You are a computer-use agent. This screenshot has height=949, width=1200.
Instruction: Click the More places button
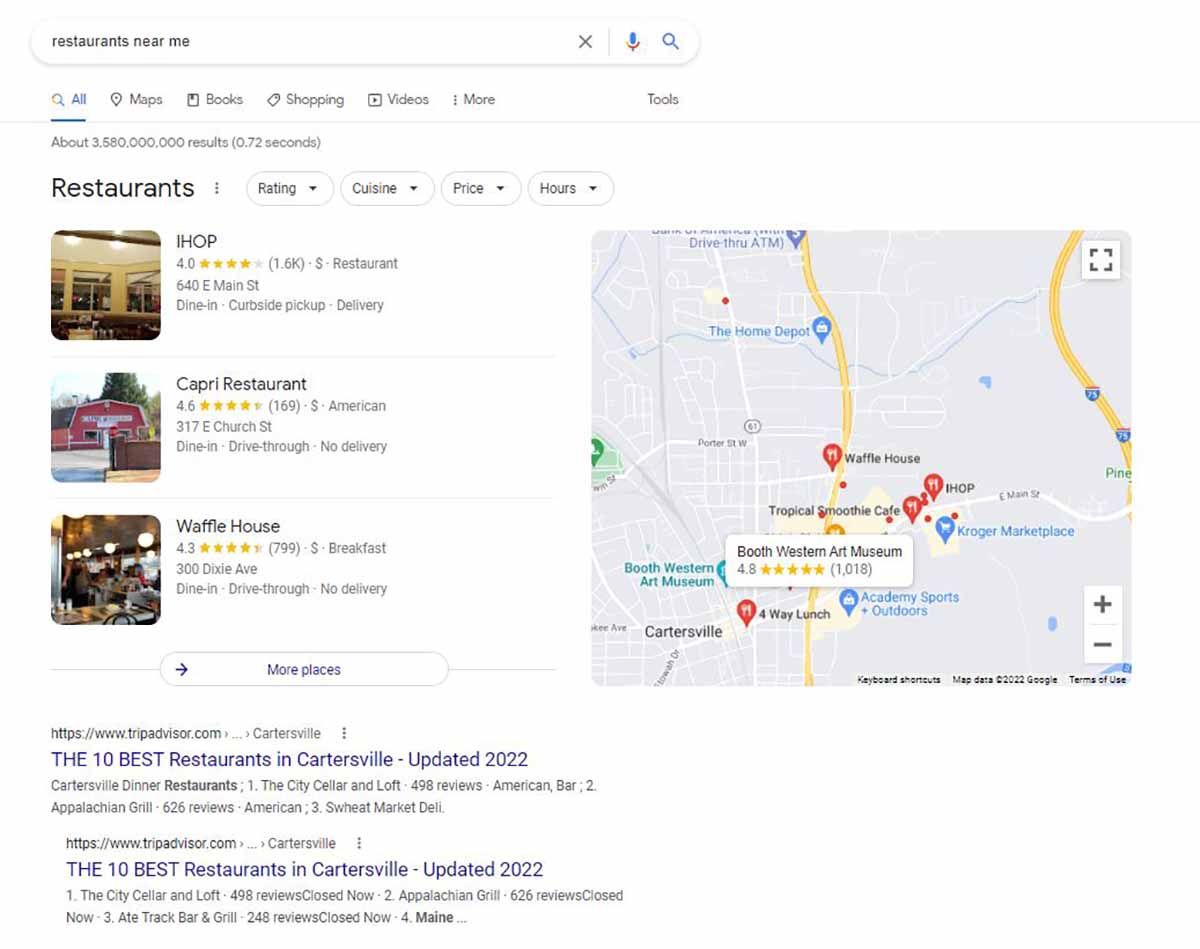(x=304, y=669)
